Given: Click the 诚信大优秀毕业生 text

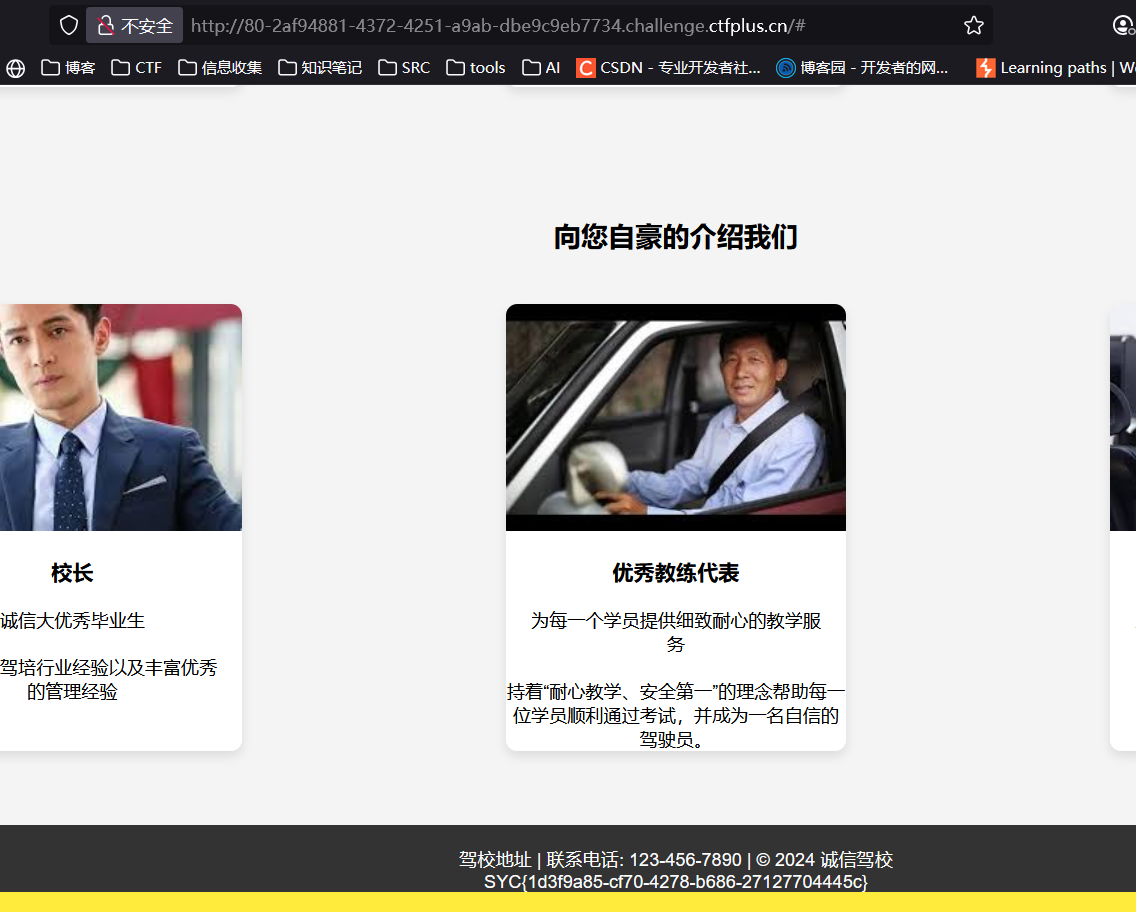Looking at the screenshot, I should pos(72,621).
